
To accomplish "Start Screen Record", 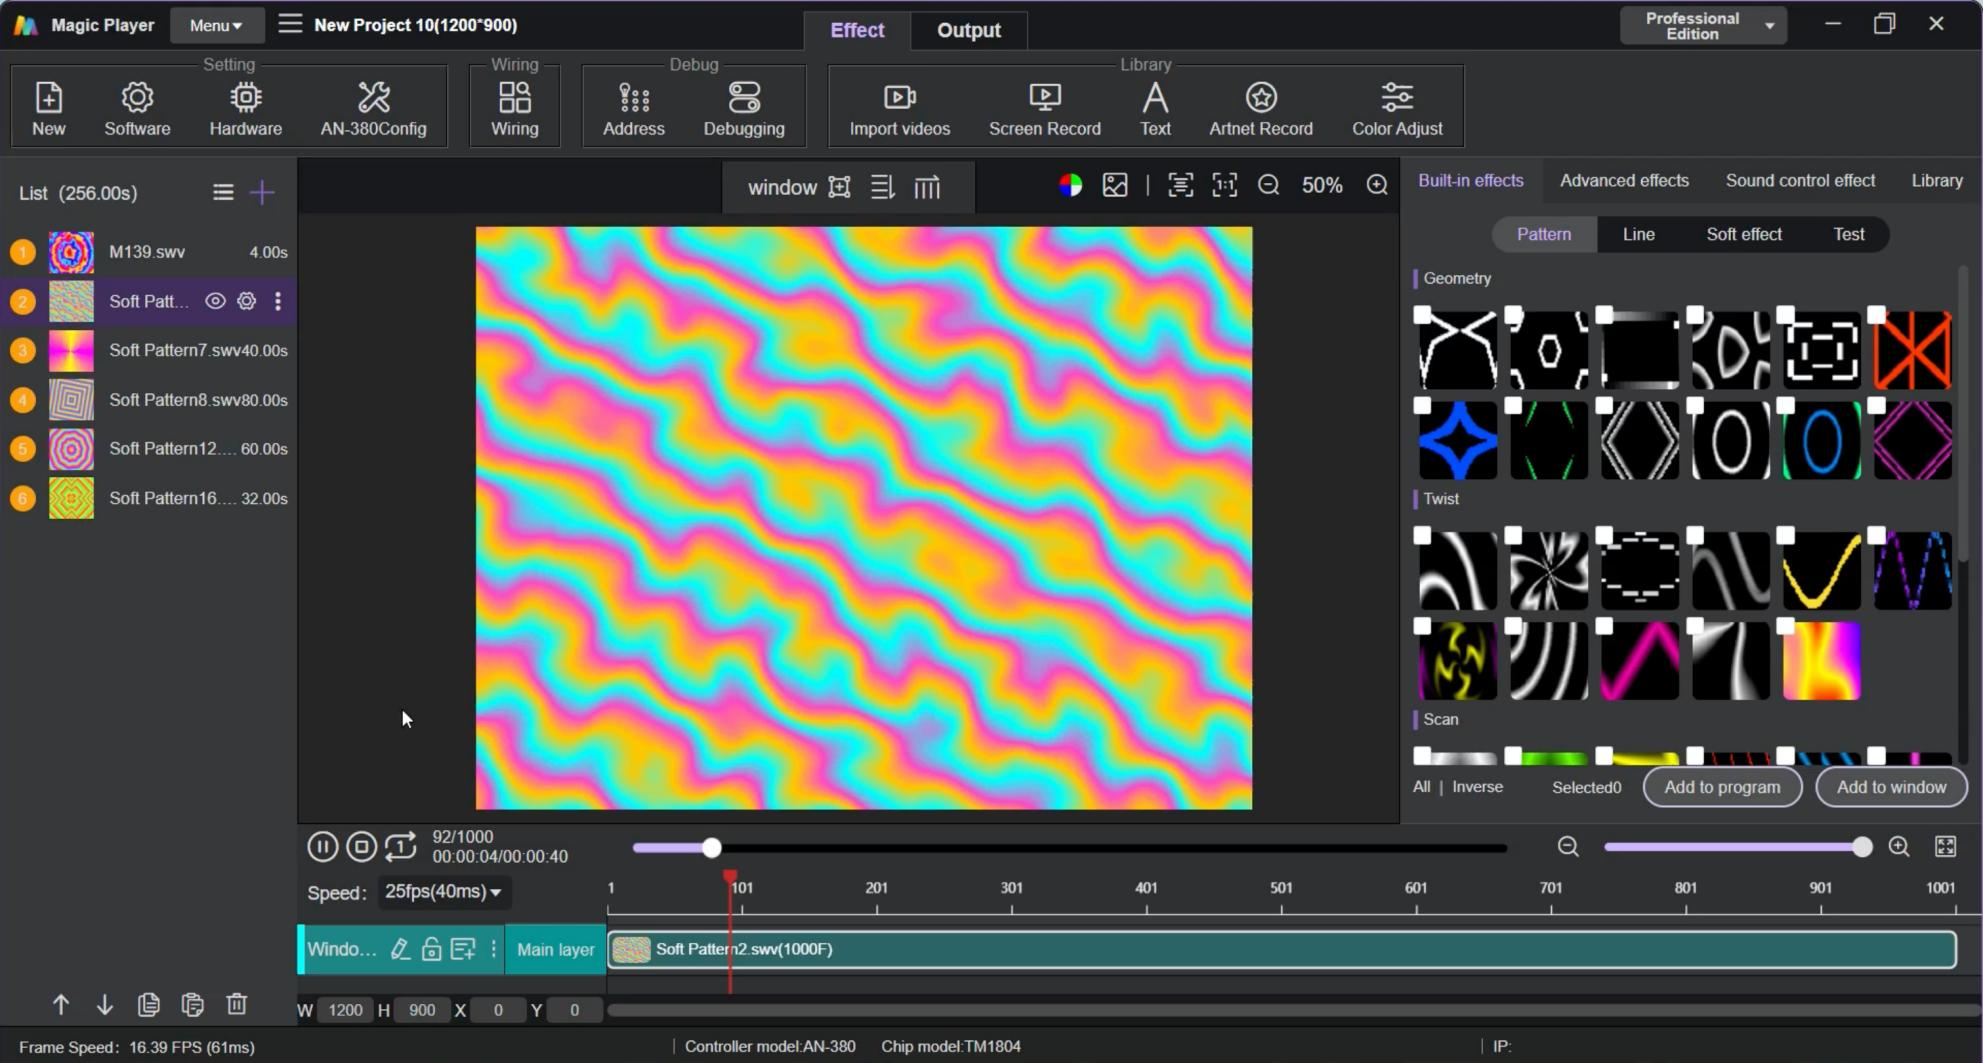I will [1045, 108].
